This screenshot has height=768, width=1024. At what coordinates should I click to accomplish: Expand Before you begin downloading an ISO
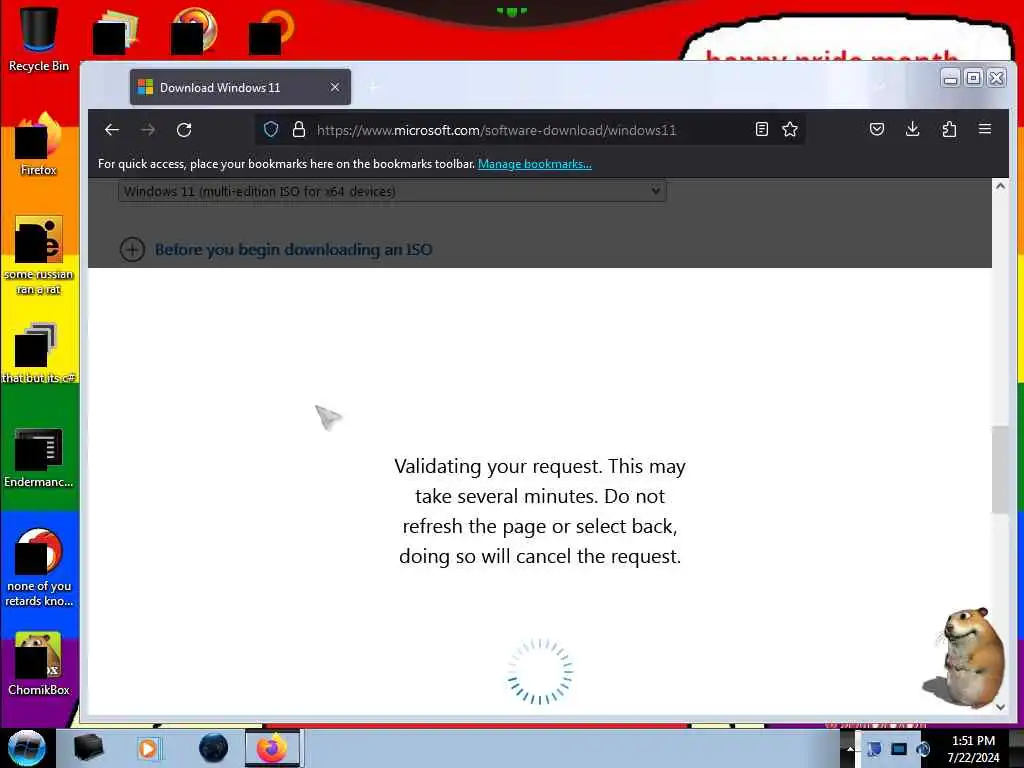click(276, 249)
